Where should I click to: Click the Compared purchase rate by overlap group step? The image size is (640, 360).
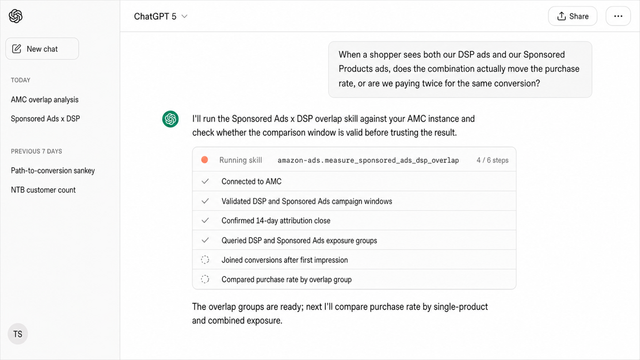click(x=354, y=280)
